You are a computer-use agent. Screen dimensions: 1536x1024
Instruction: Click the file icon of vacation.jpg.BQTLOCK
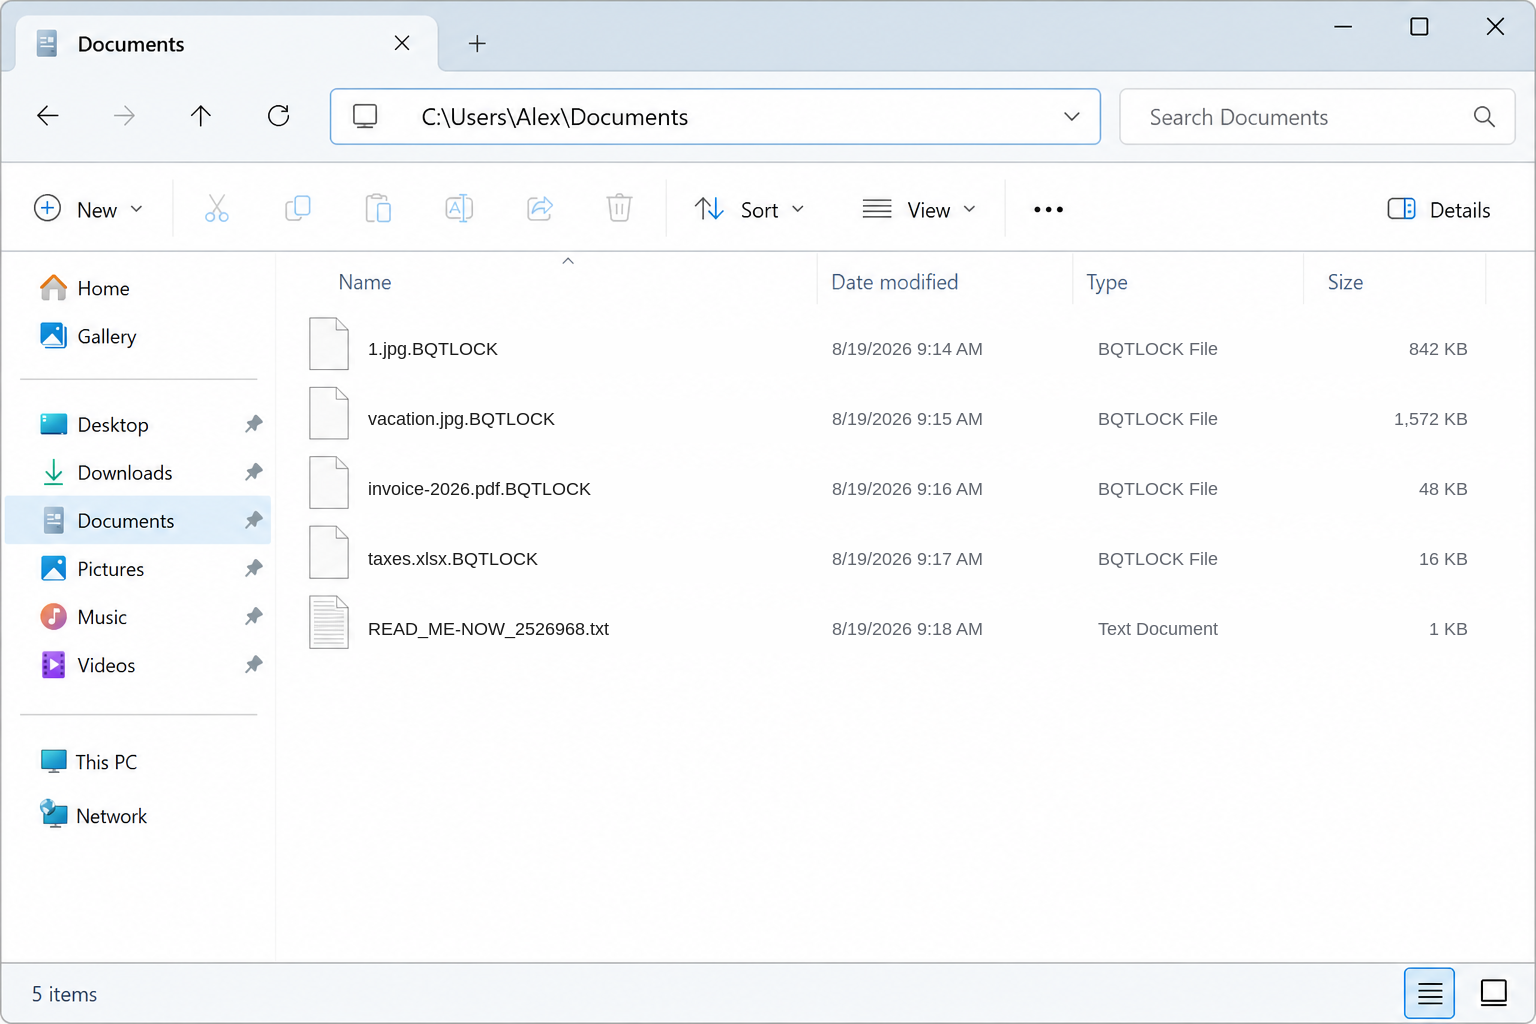click(x=328, y=414)
